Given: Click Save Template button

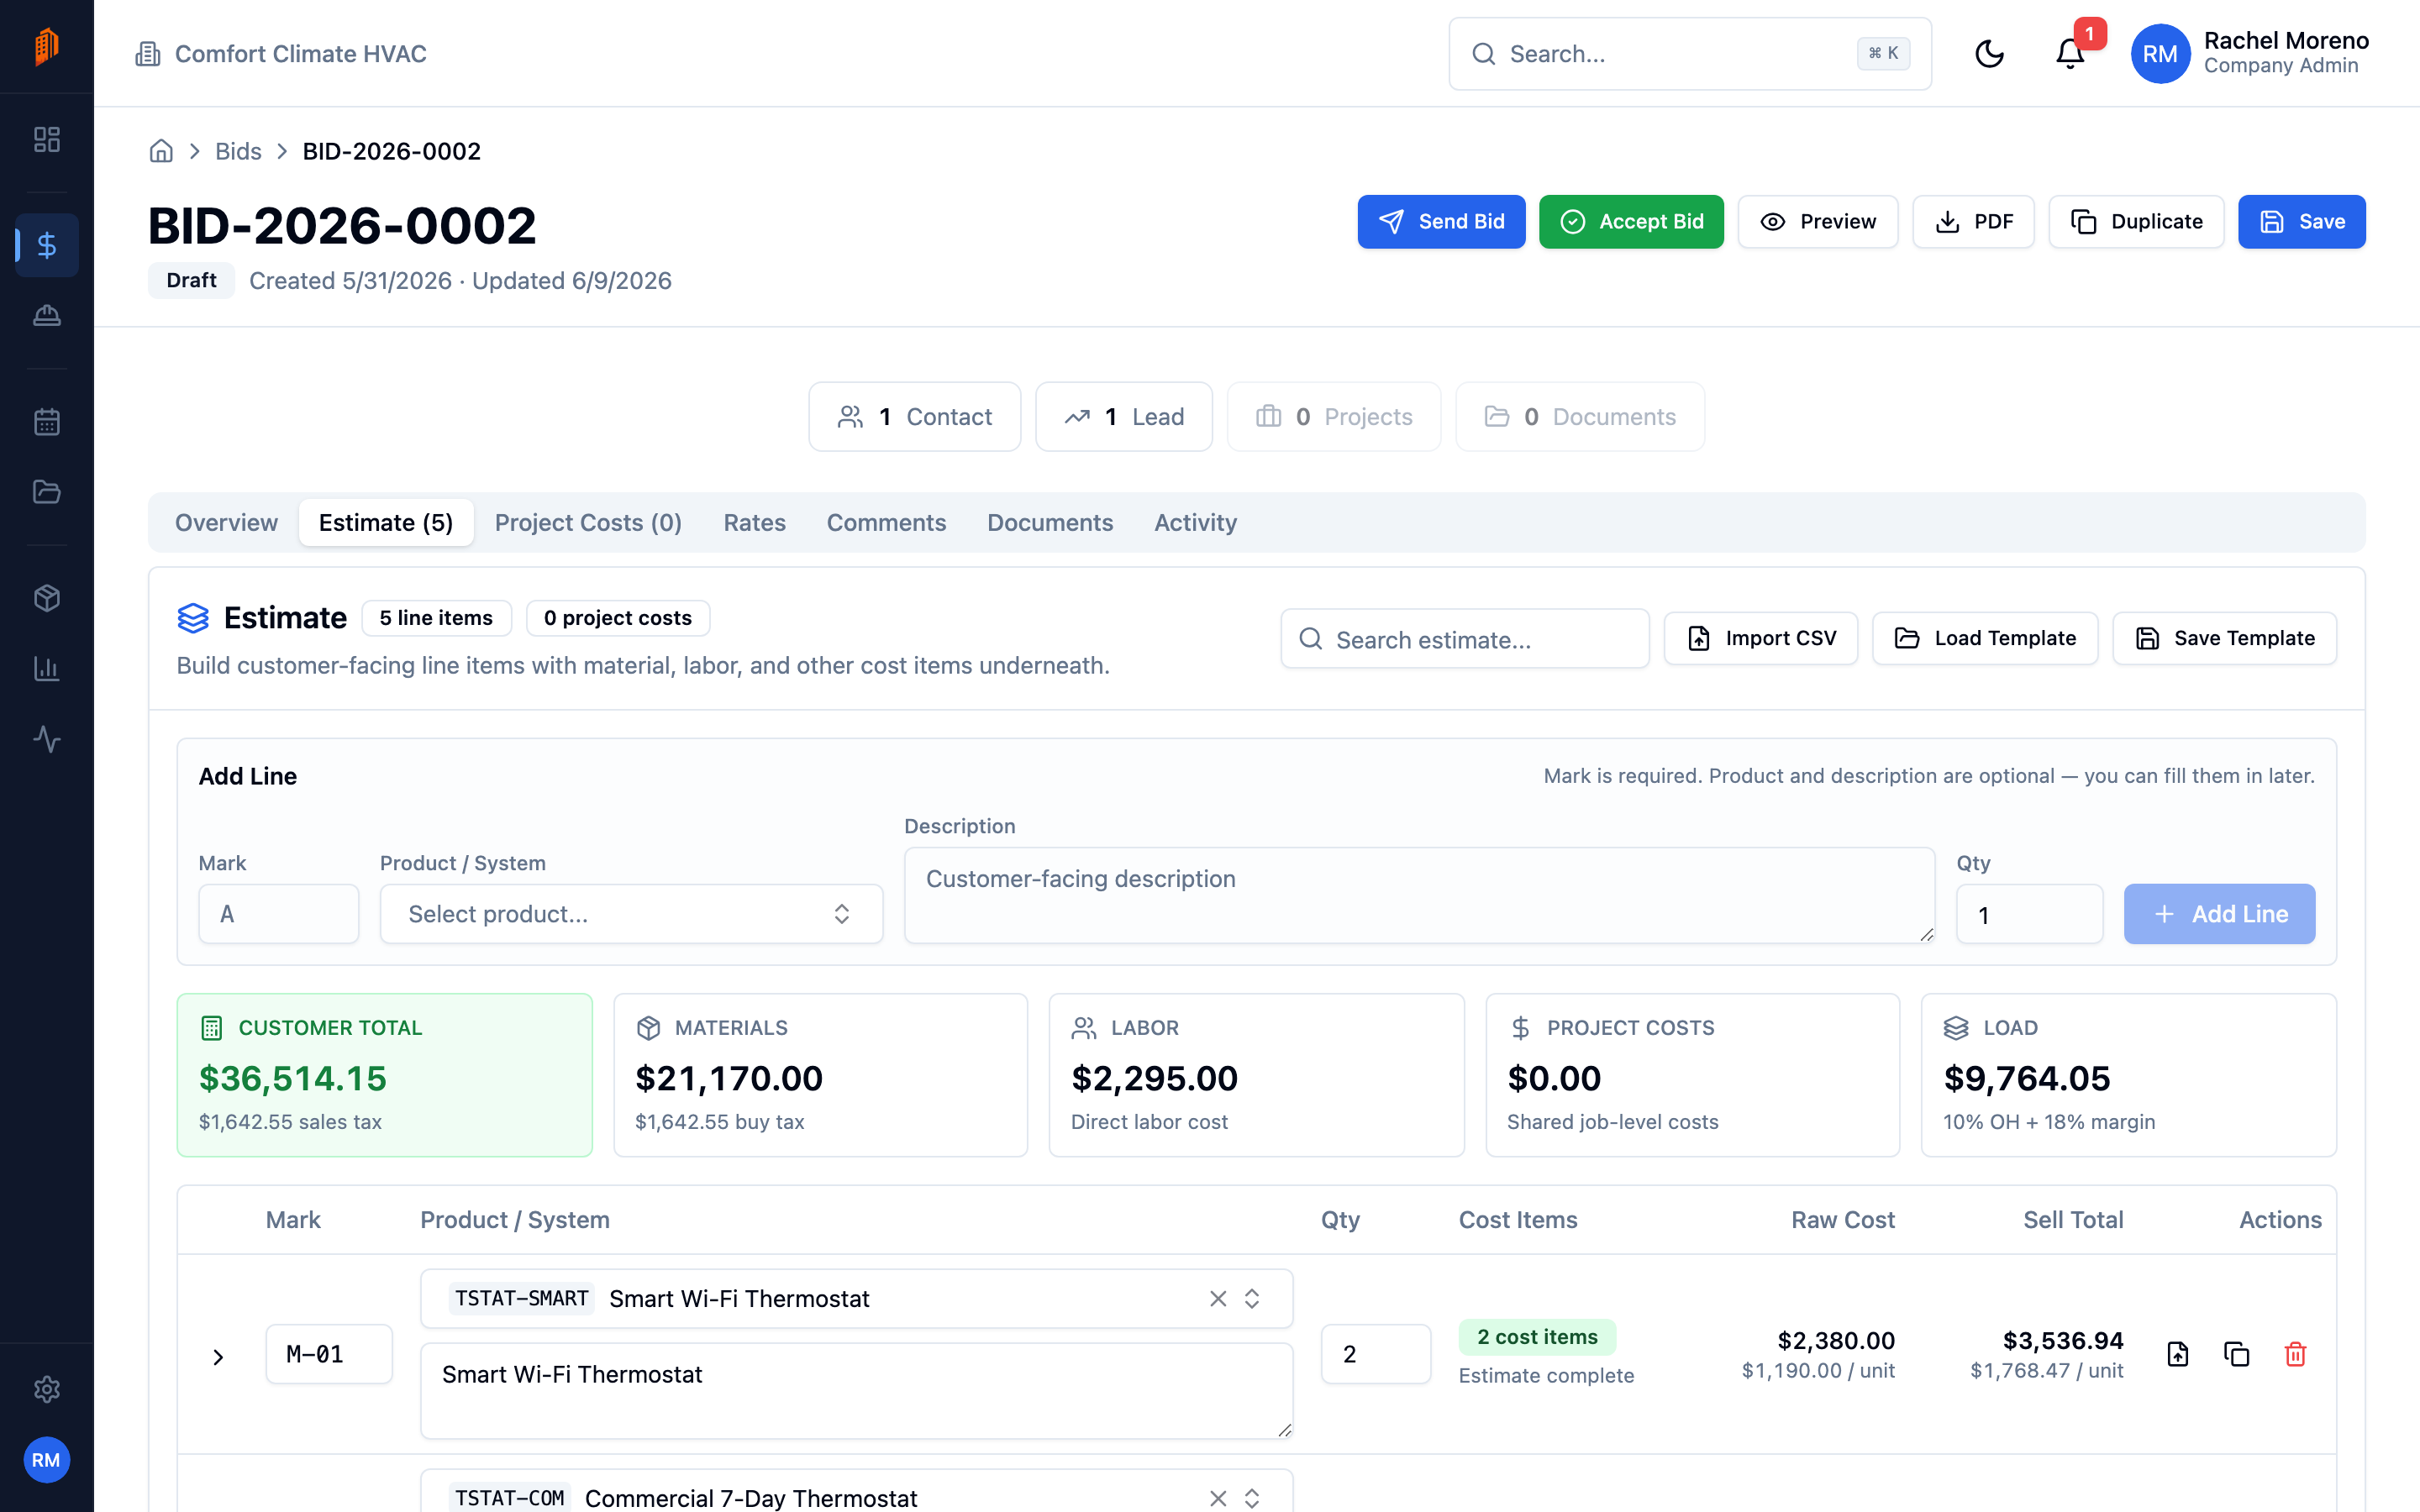Looking at the screenshot, I should [x=2224, y=638].
